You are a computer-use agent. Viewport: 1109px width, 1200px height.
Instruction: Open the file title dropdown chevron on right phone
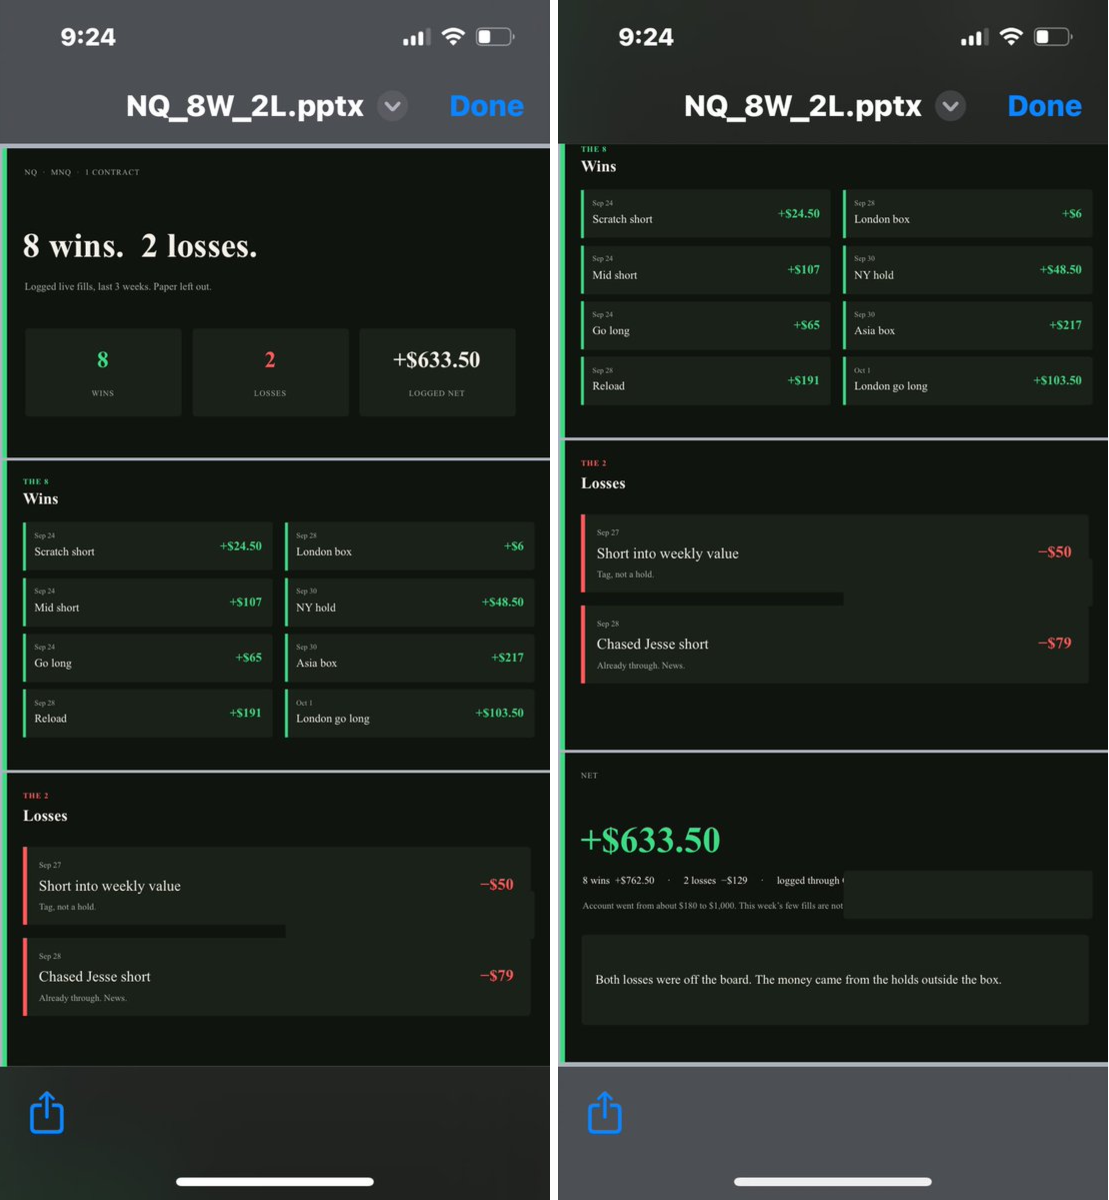[951, 106]
